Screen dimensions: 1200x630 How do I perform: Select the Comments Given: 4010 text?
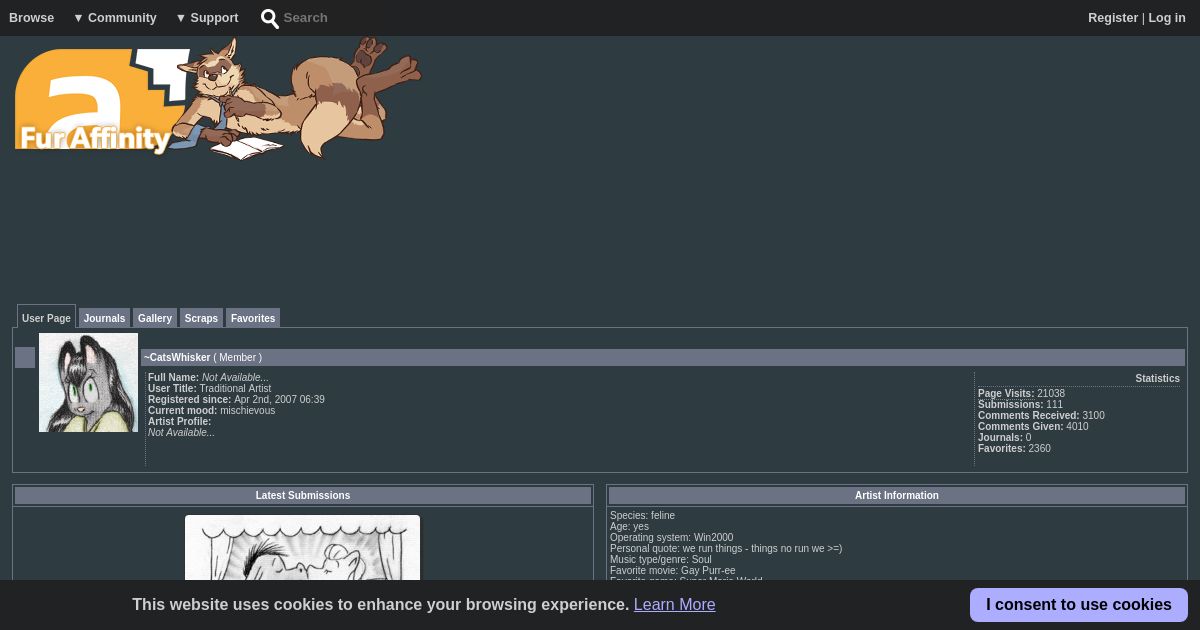click(1033, 426)
